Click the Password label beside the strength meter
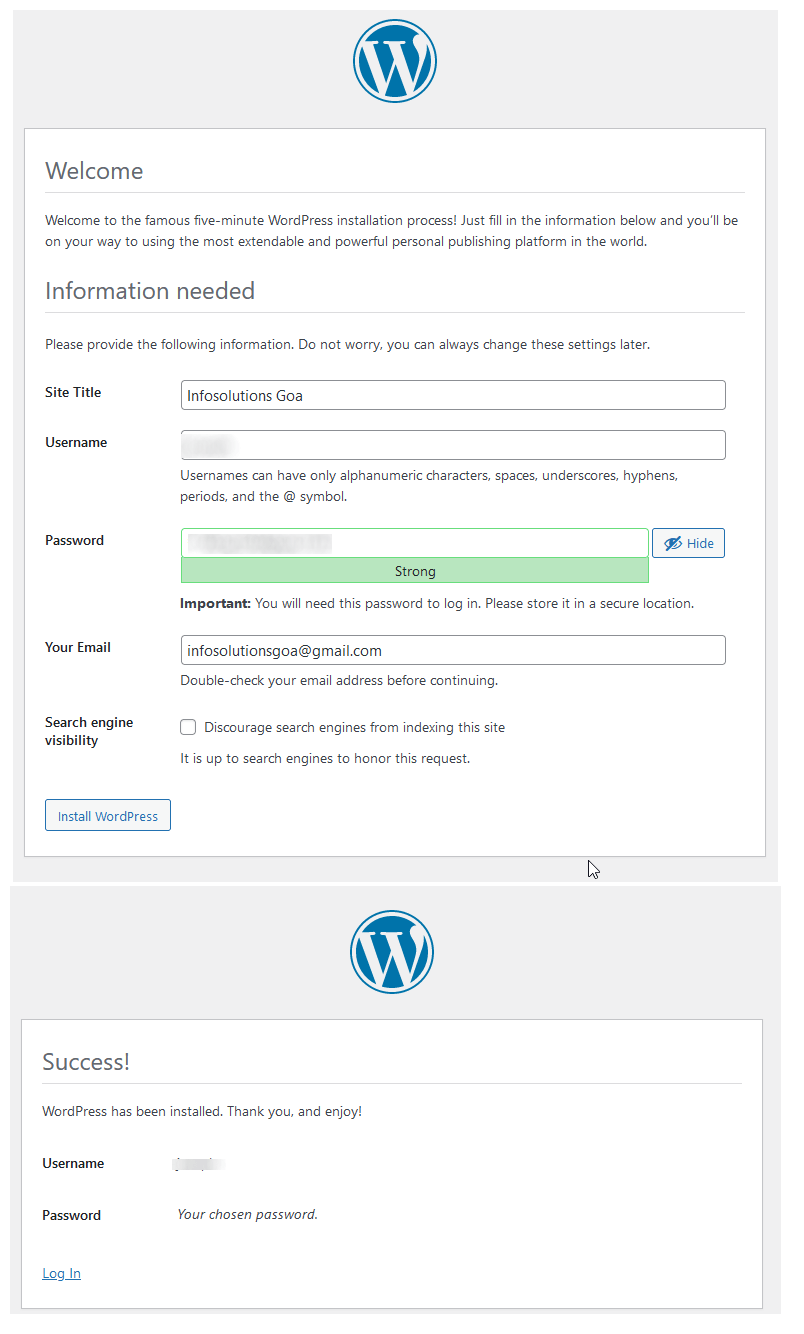804x1334 pixels. pyautogui.click(x=74, y=540)
